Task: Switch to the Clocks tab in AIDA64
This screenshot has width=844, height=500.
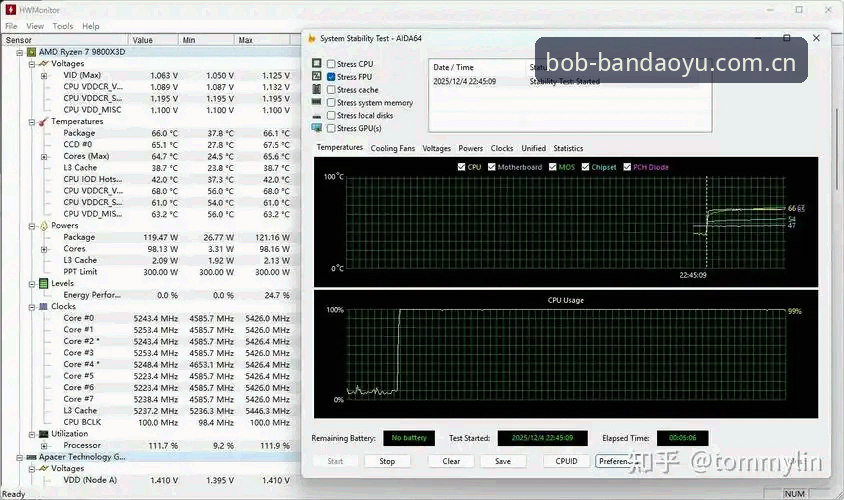Action: (x=502, y=148)
